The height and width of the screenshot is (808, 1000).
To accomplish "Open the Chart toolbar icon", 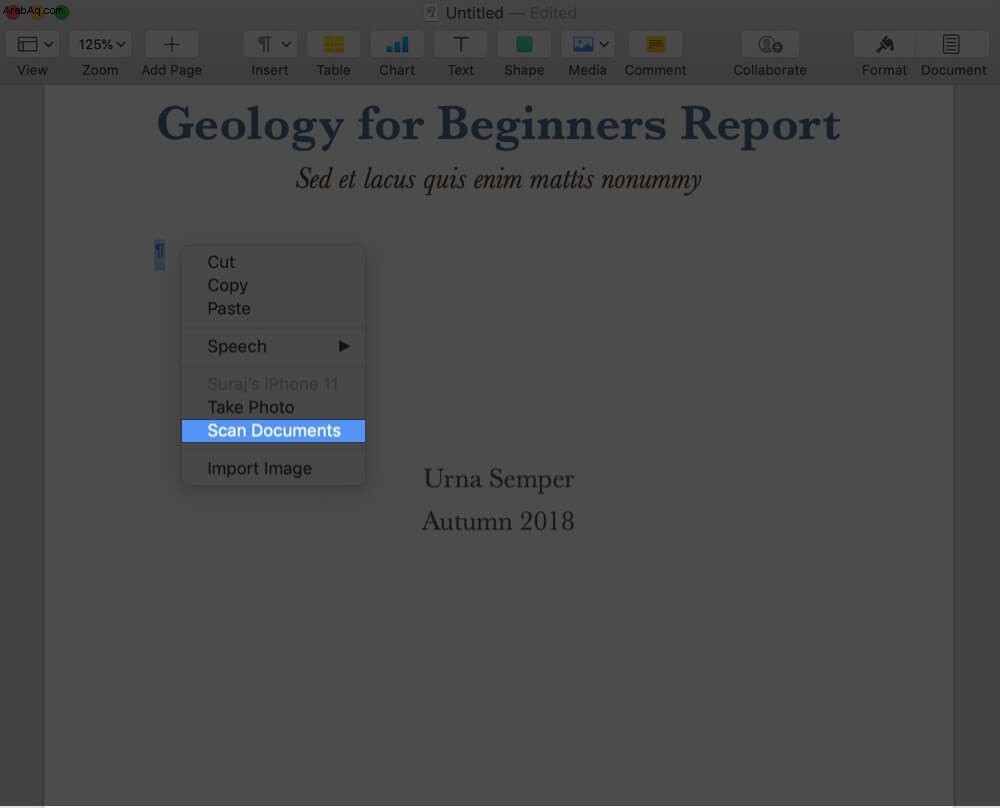I will (x=397, y=44).
